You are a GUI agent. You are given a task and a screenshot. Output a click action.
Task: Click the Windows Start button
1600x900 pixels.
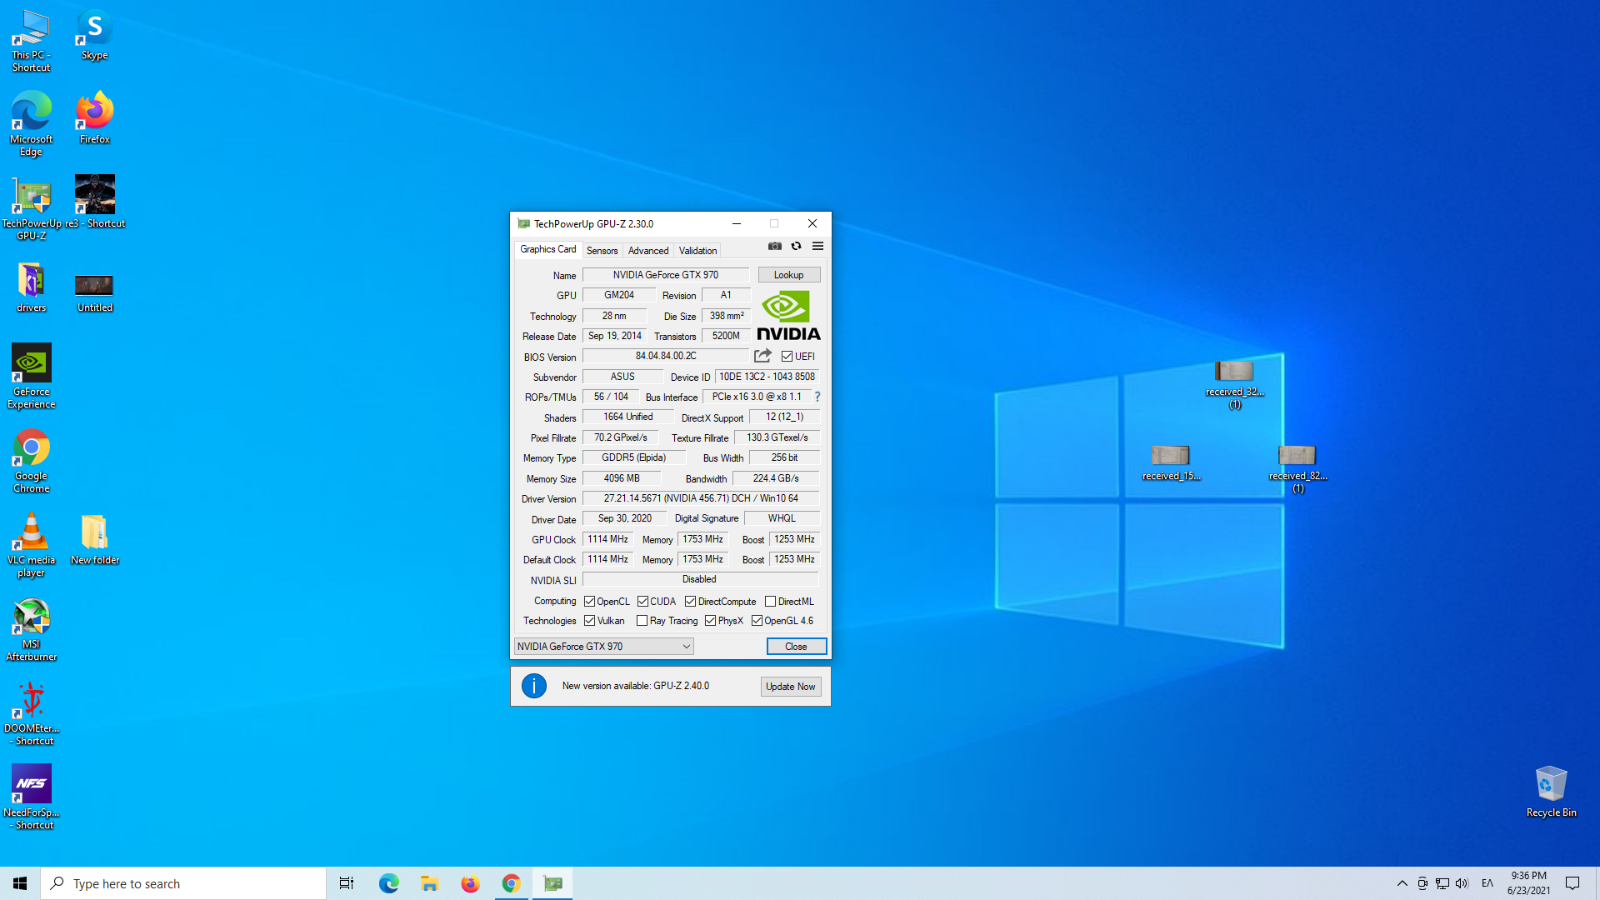(20, 883)
